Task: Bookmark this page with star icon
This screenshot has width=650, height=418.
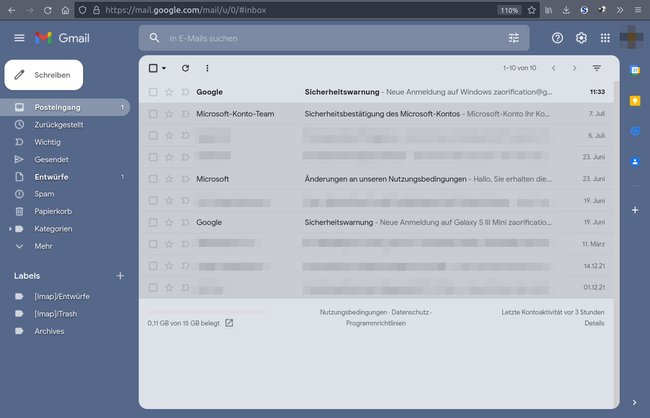Action: (x=531, y=10)
